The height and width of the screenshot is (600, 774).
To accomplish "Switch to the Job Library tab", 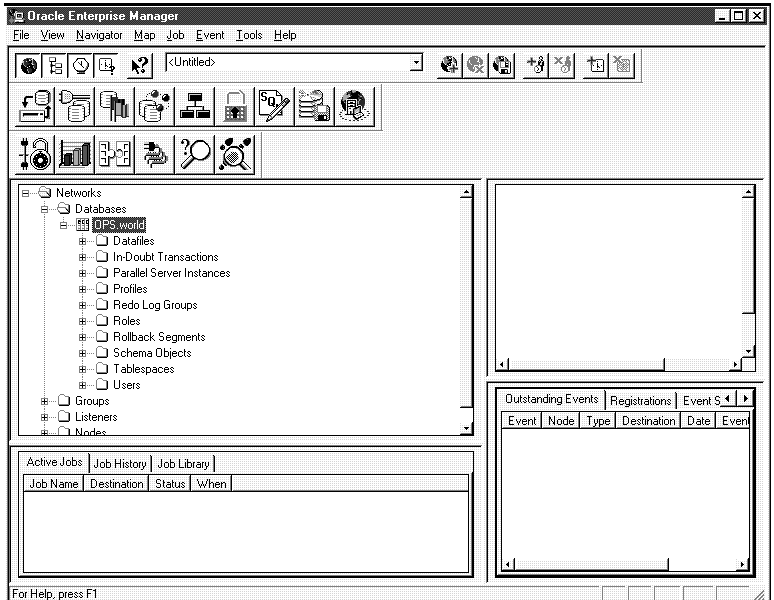I will click(x=183, y=464).
